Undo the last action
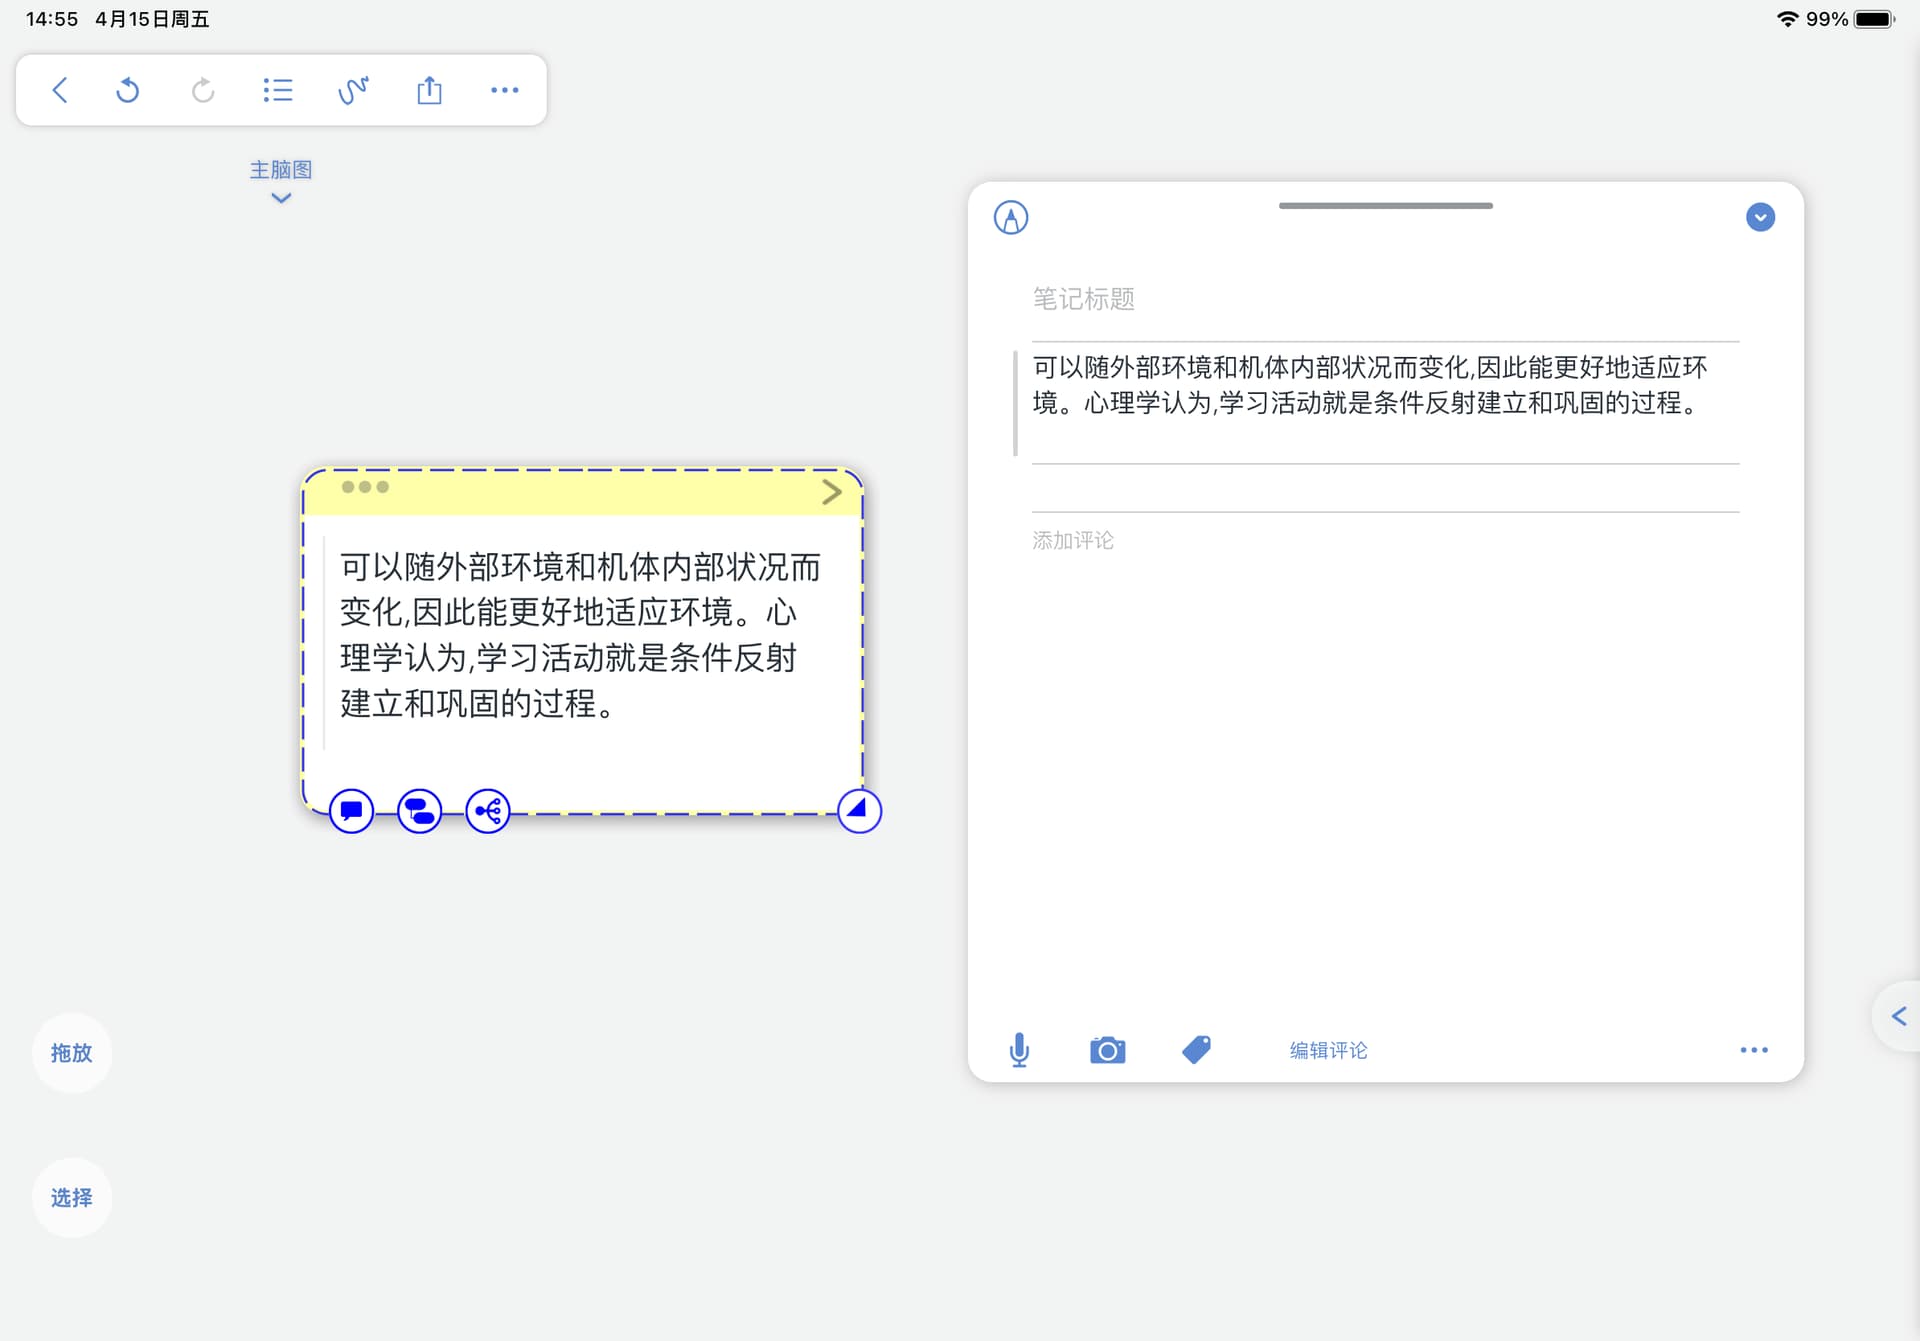1920x1341 pixels. [127, 90]
